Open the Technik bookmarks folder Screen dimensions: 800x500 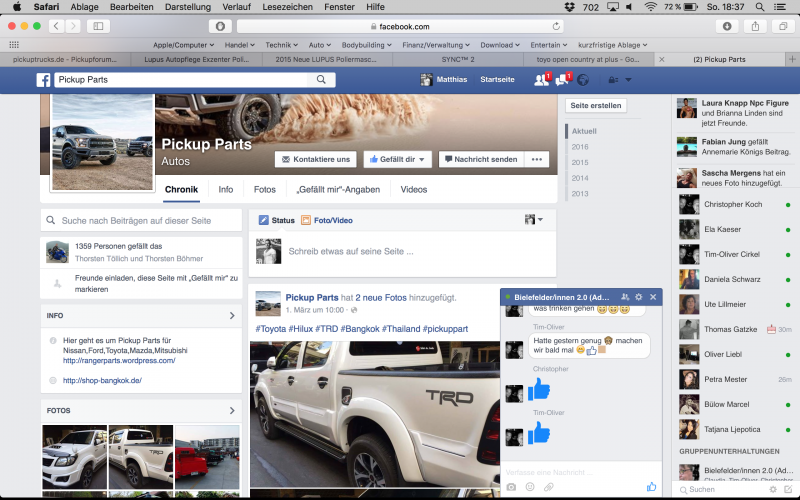pos(281,45)
